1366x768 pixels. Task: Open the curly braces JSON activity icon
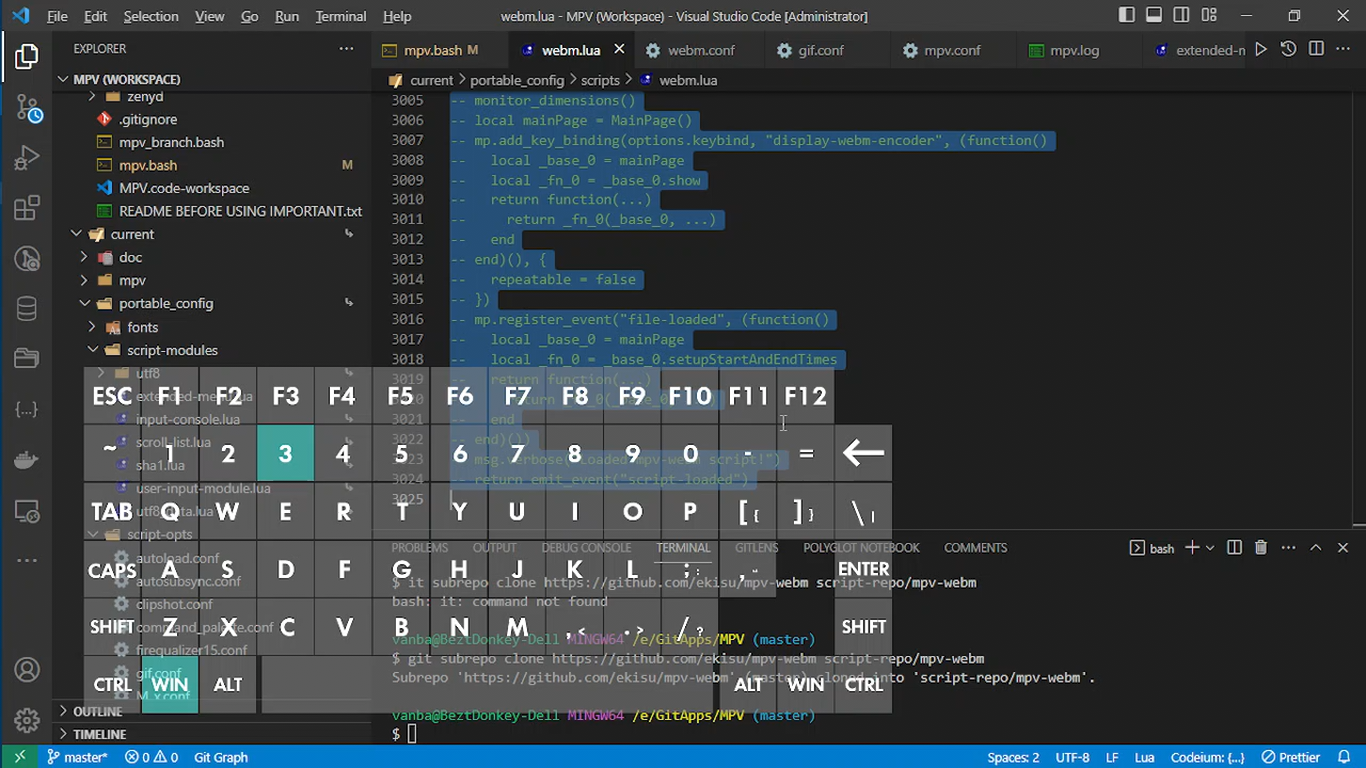pos(27,410)
